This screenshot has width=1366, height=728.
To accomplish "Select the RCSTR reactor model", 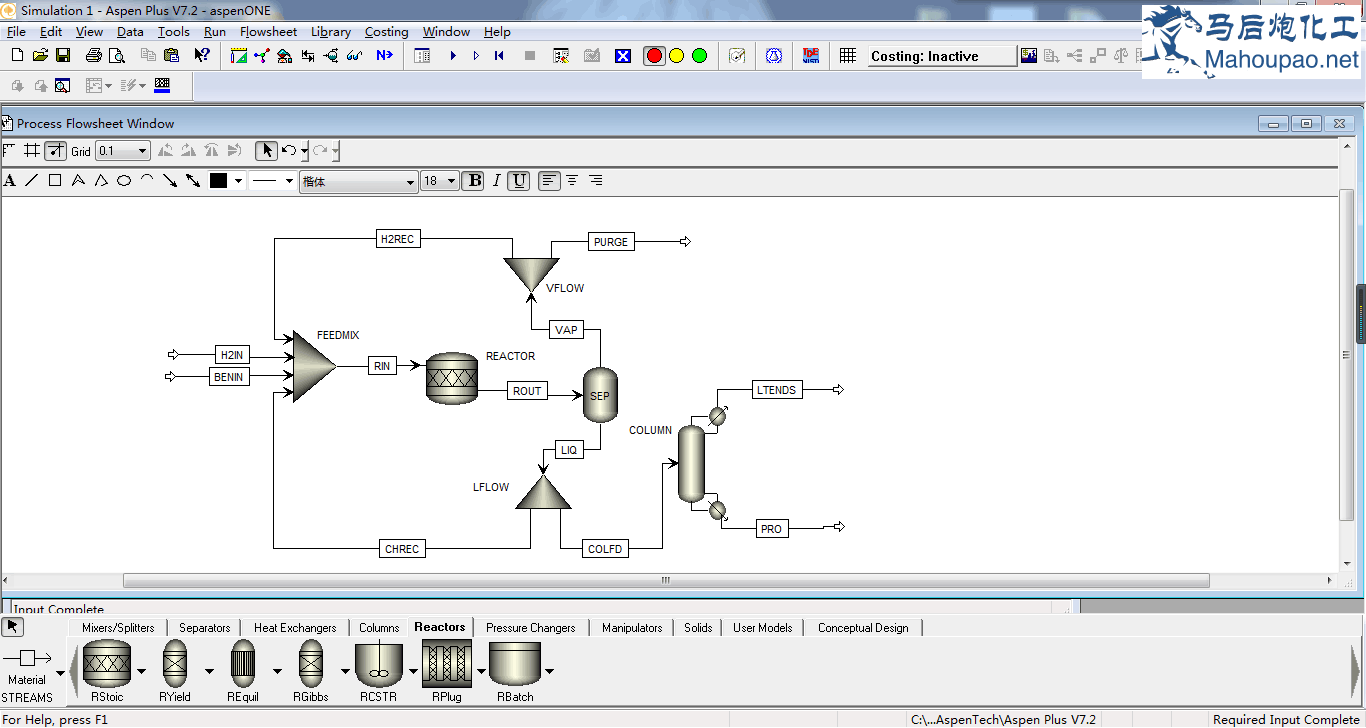I will click(x=378, y=671).
